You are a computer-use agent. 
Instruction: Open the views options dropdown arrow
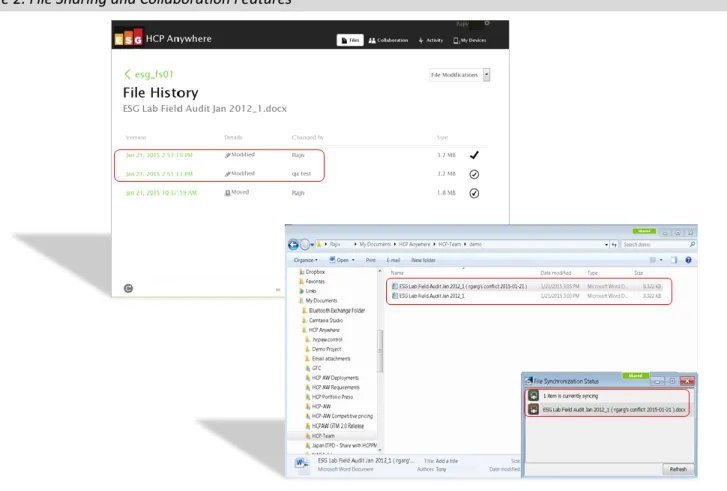pos(661,260)
